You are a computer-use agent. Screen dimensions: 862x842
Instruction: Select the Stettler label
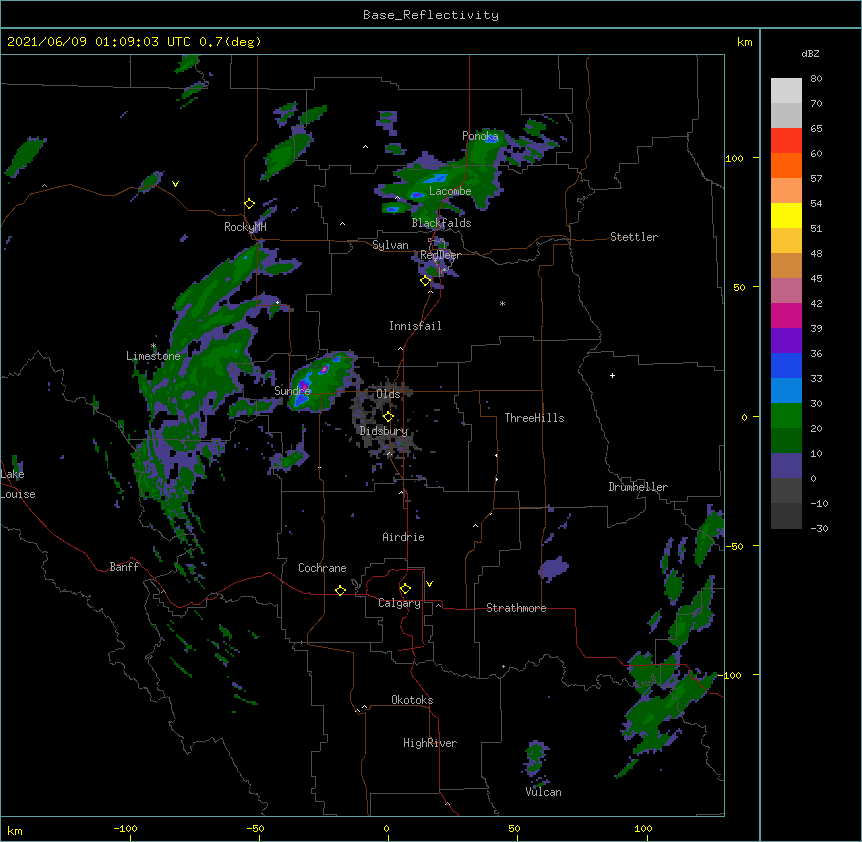click(634, 237)
